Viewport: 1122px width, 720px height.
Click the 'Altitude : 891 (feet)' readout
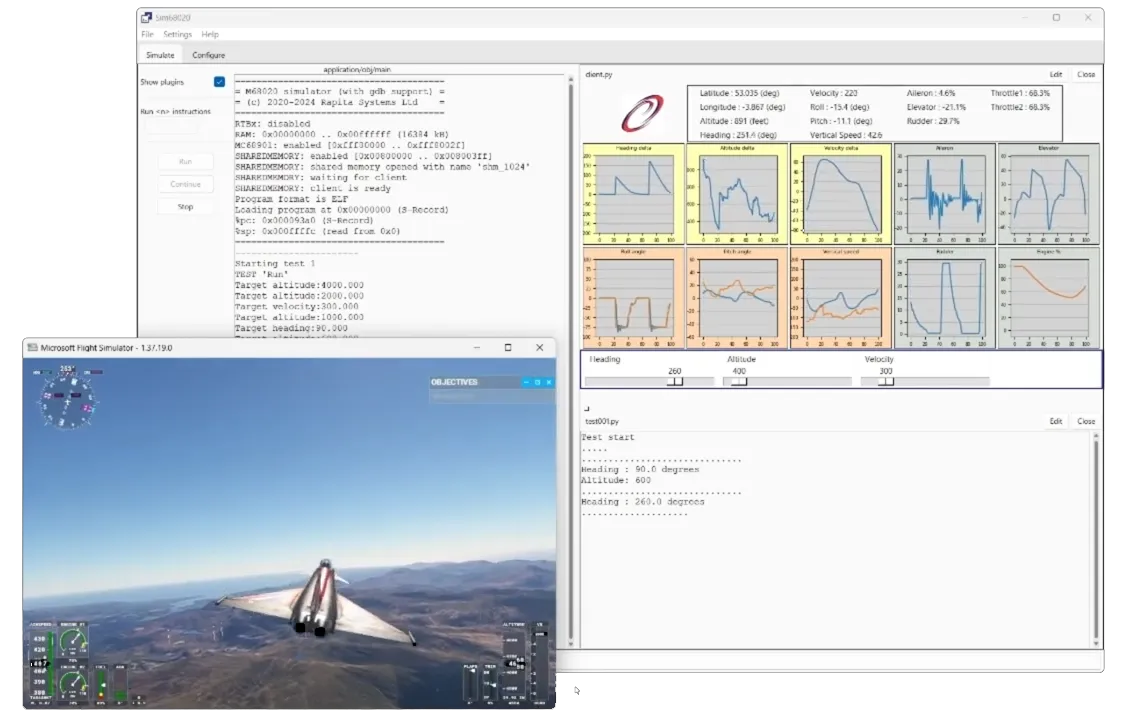(x=733, y=121)
